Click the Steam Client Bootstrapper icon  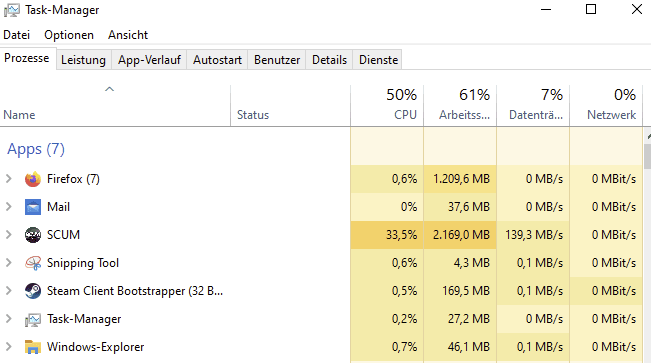click(33, 291)
